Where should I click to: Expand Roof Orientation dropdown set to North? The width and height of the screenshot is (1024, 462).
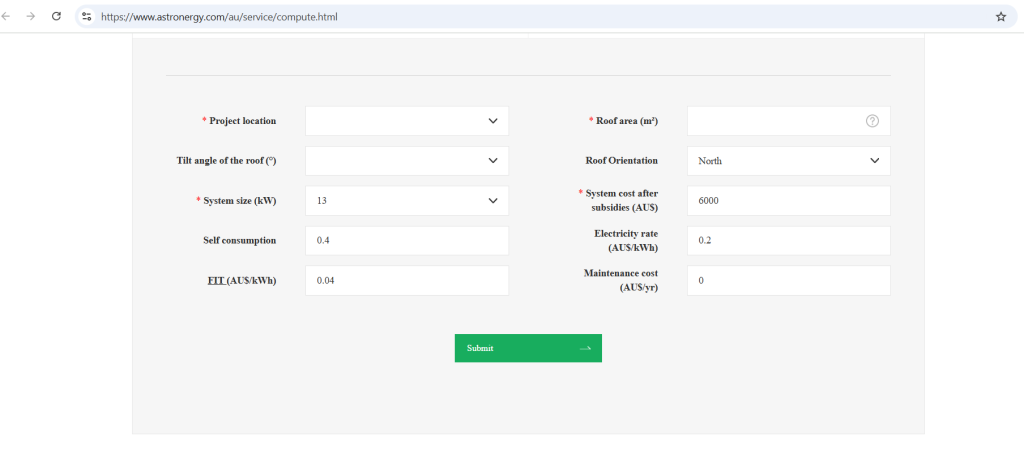point(788,161)
